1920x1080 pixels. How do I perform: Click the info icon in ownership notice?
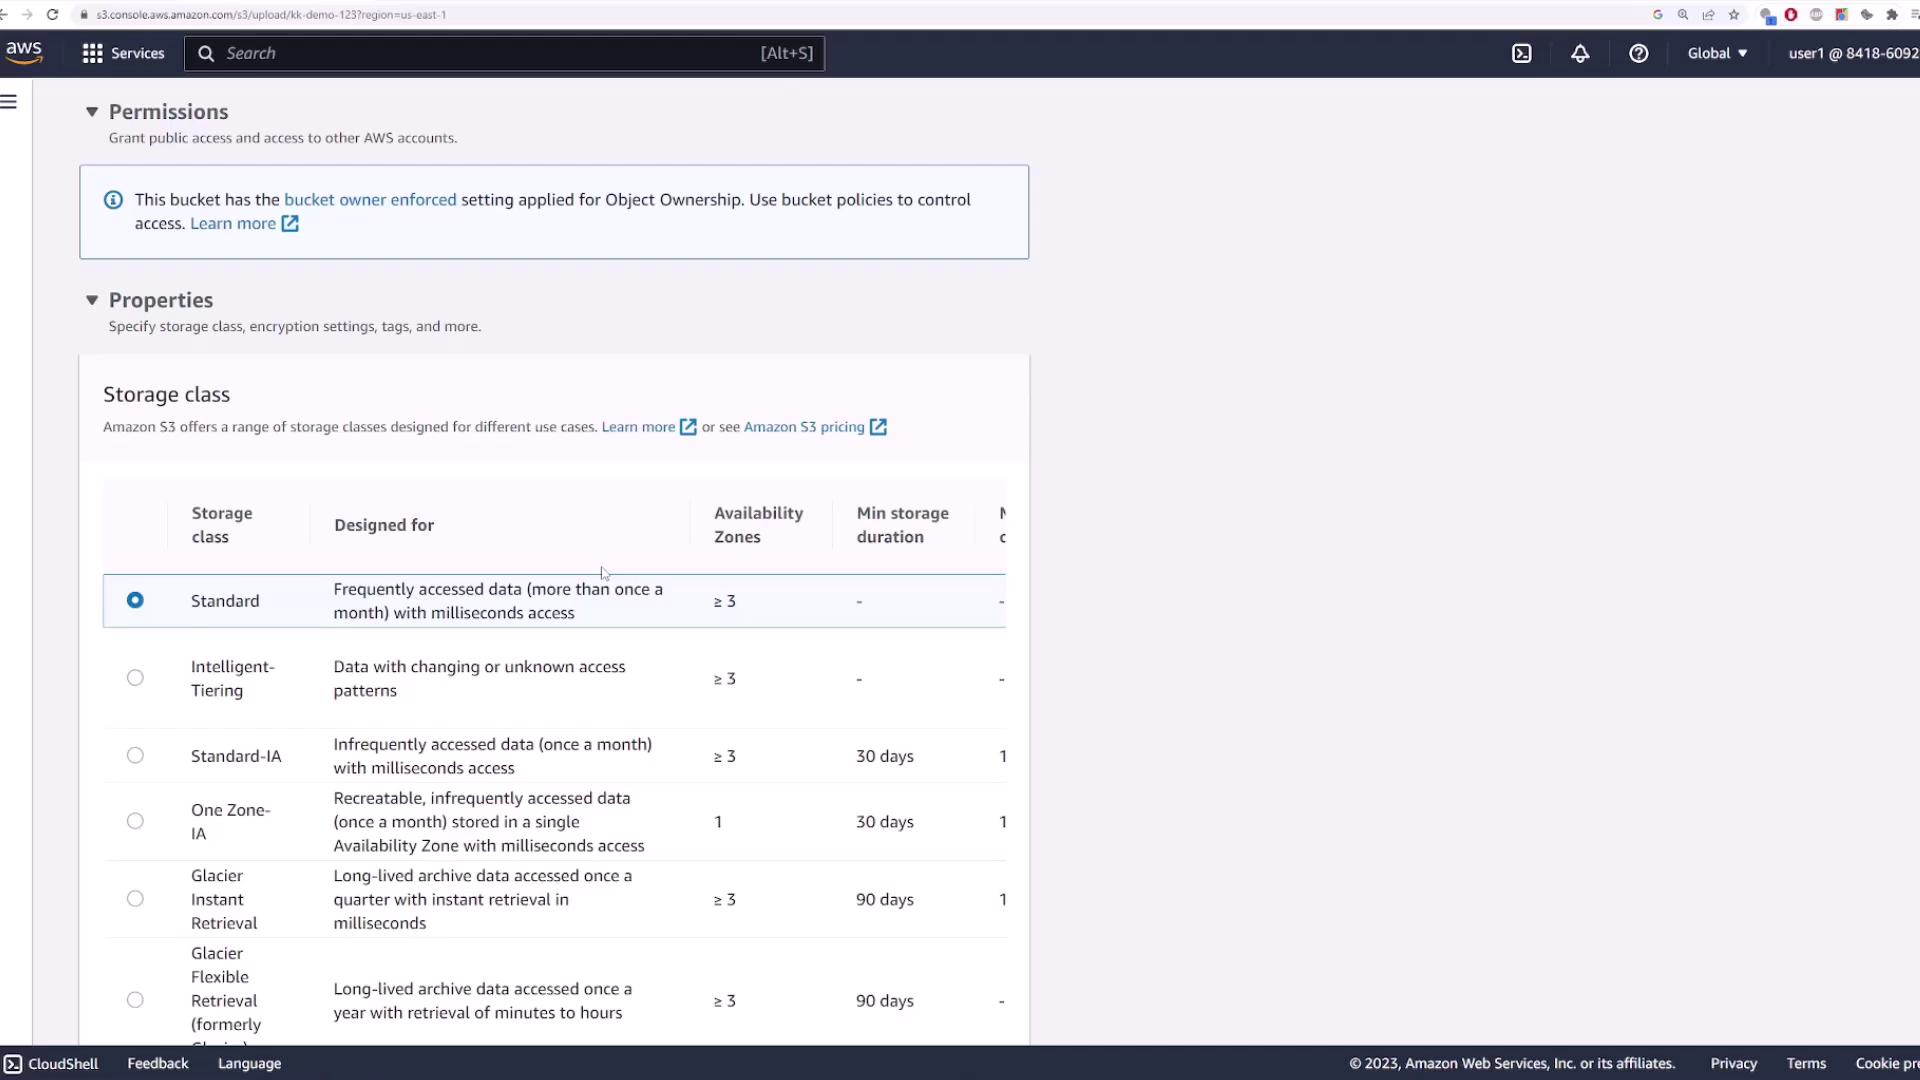point(114,200)
